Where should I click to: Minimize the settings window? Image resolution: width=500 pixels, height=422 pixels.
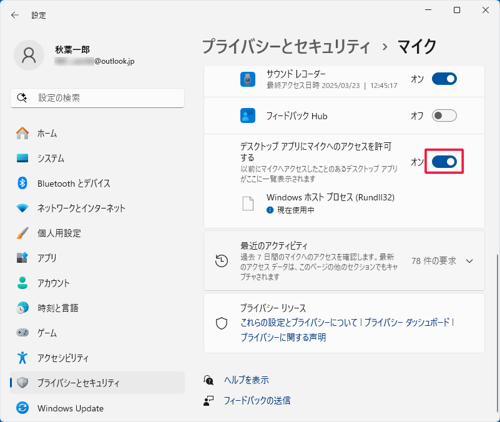(429, 10)
